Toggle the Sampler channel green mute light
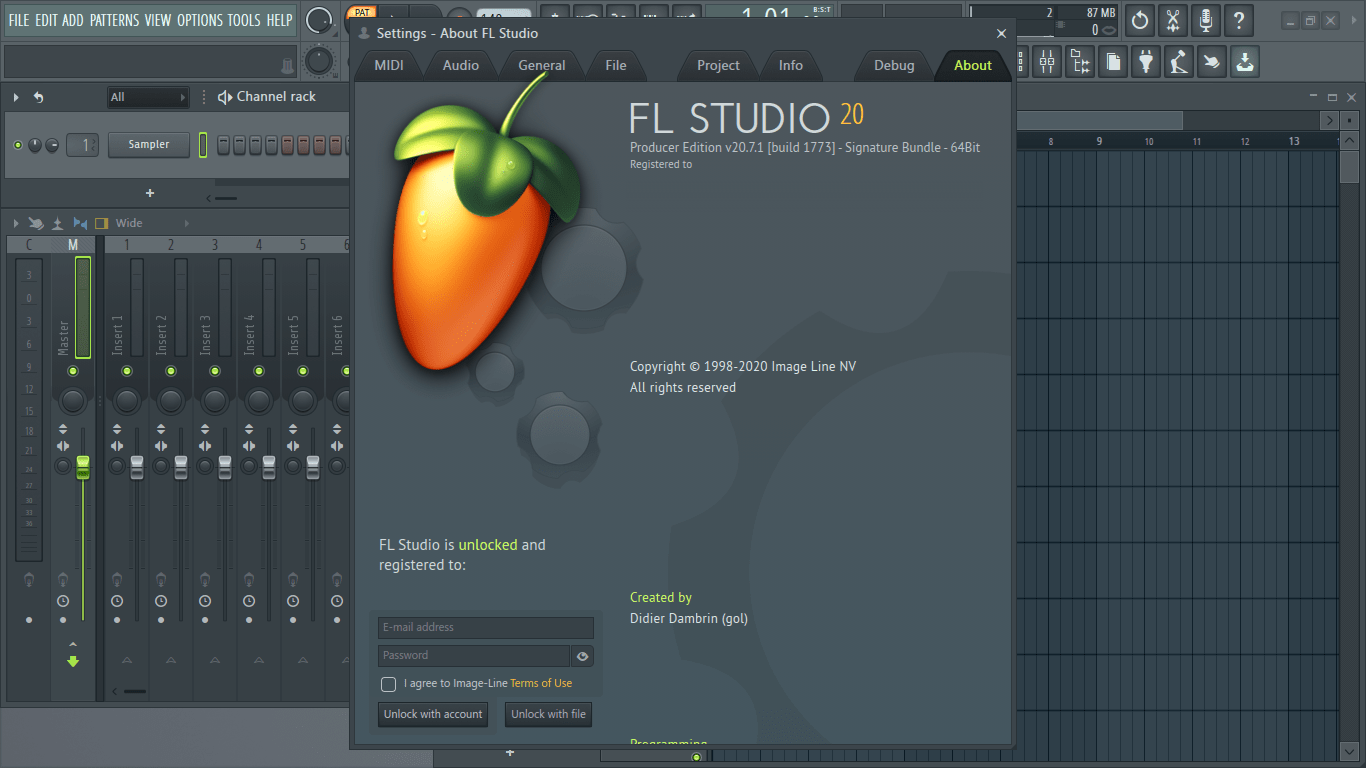1366x768 pixels. pos(18,145)
